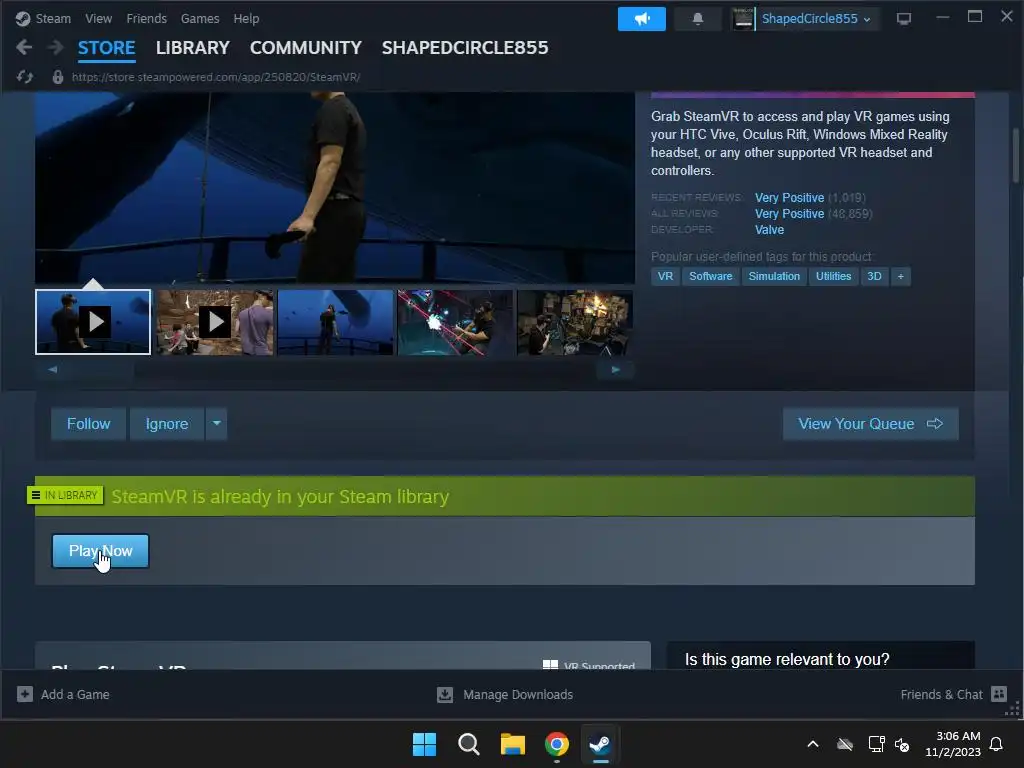The width and height of the screenshot is (1024, 768).
Task: Select the fifth thumbnail of workshop room
Action: click(x=575, y=322)
